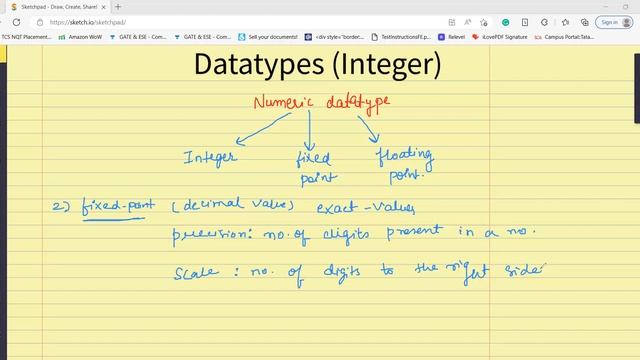Image resolution: width=640 pixels, height=360 pixels.
Task: Click the Datatypes (Integer) heading text
Action: 318,64
